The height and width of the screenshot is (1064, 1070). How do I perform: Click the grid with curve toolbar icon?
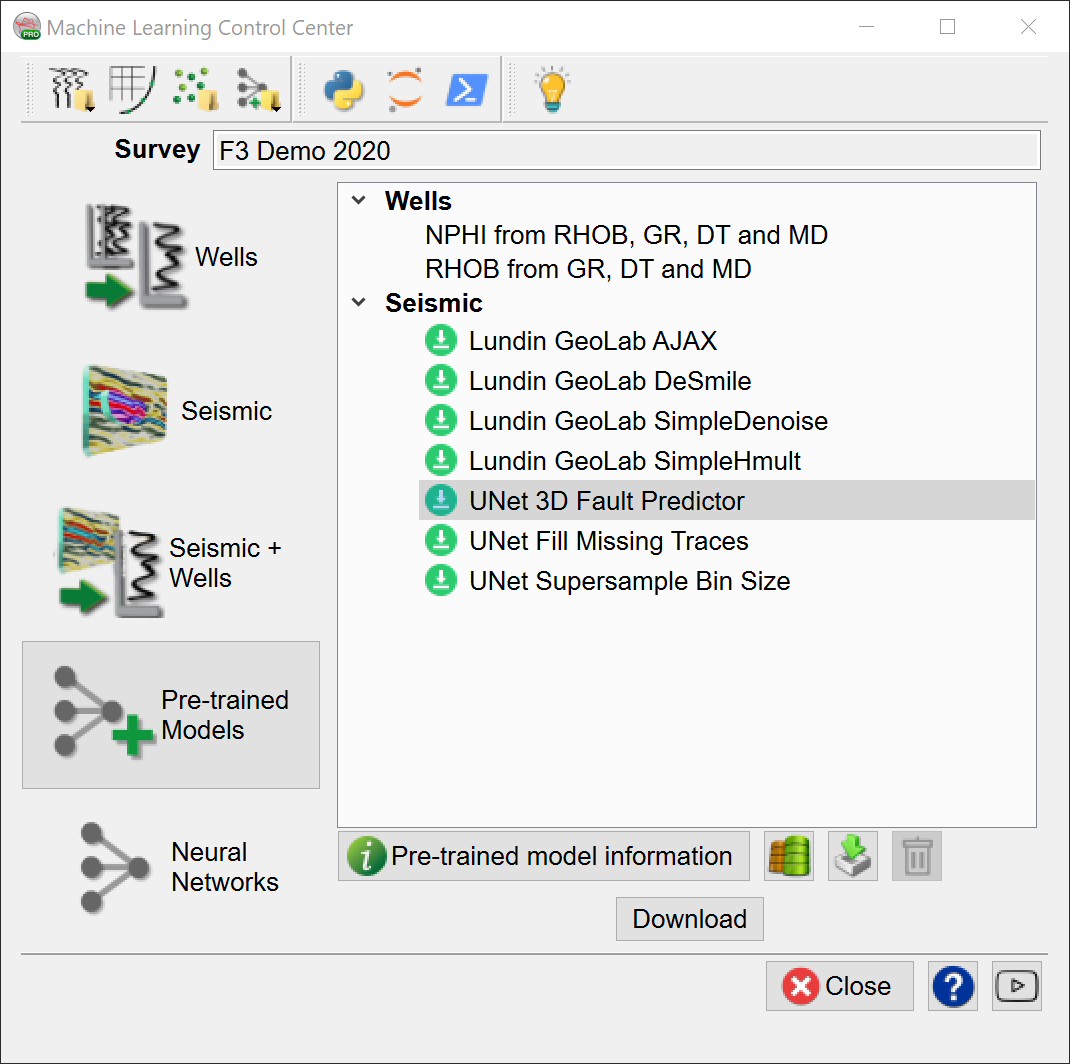[130, 90]
